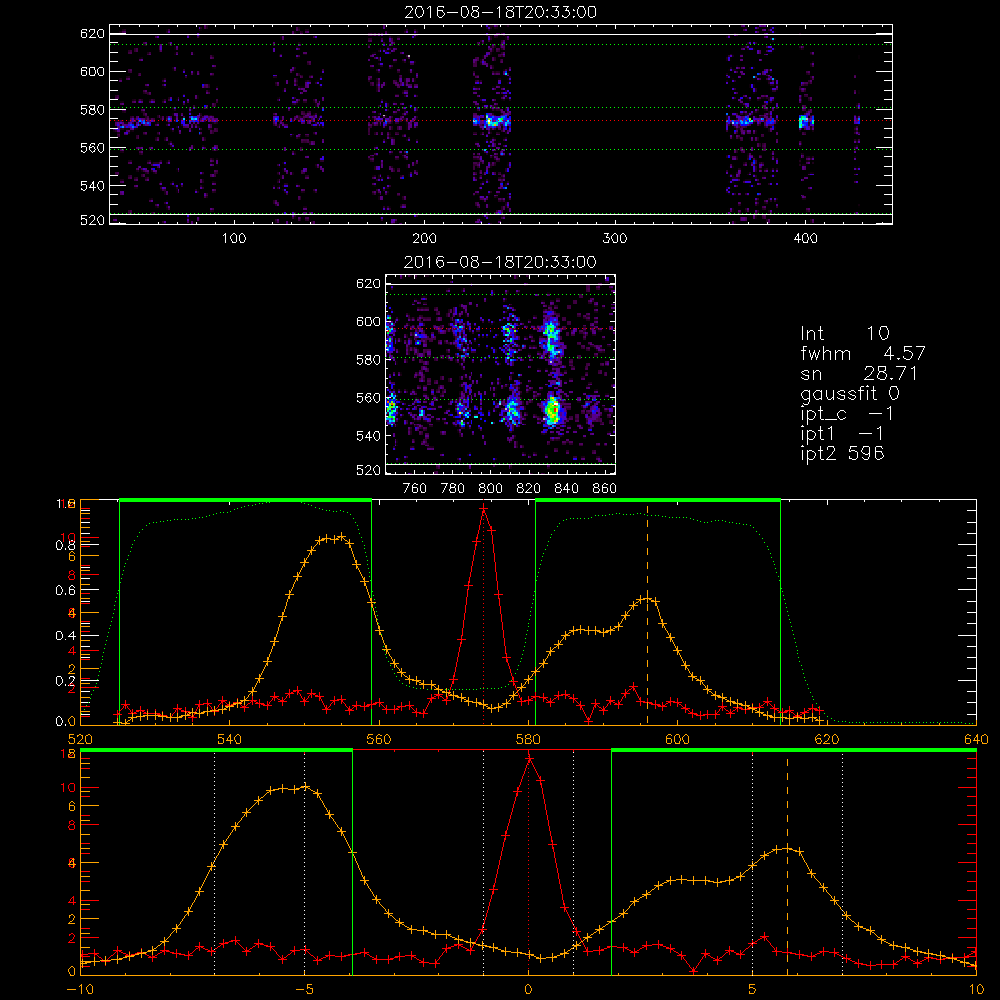Click x-axis label -5 of bottom plot
Image resolution: width=1000 pixels, height=1000 pixels.
click(305, 990)
